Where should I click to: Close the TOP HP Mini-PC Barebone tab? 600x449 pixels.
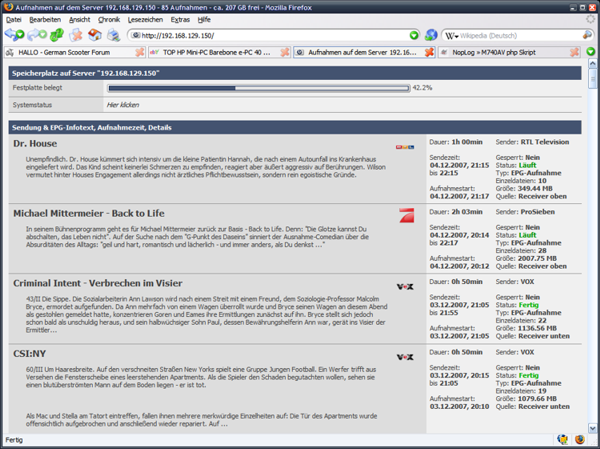pyautogui.click(x=285, y=52)
